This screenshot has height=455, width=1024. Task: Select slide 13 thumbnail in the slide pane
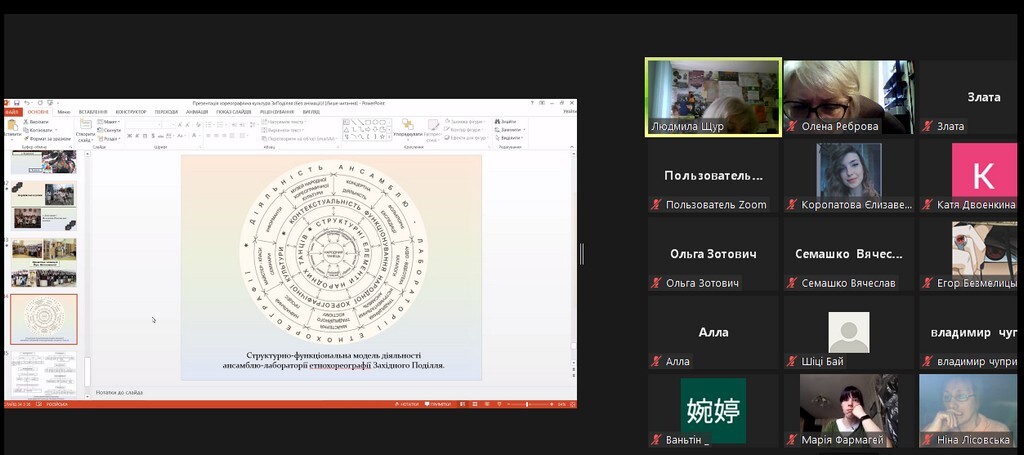[44, 262]
